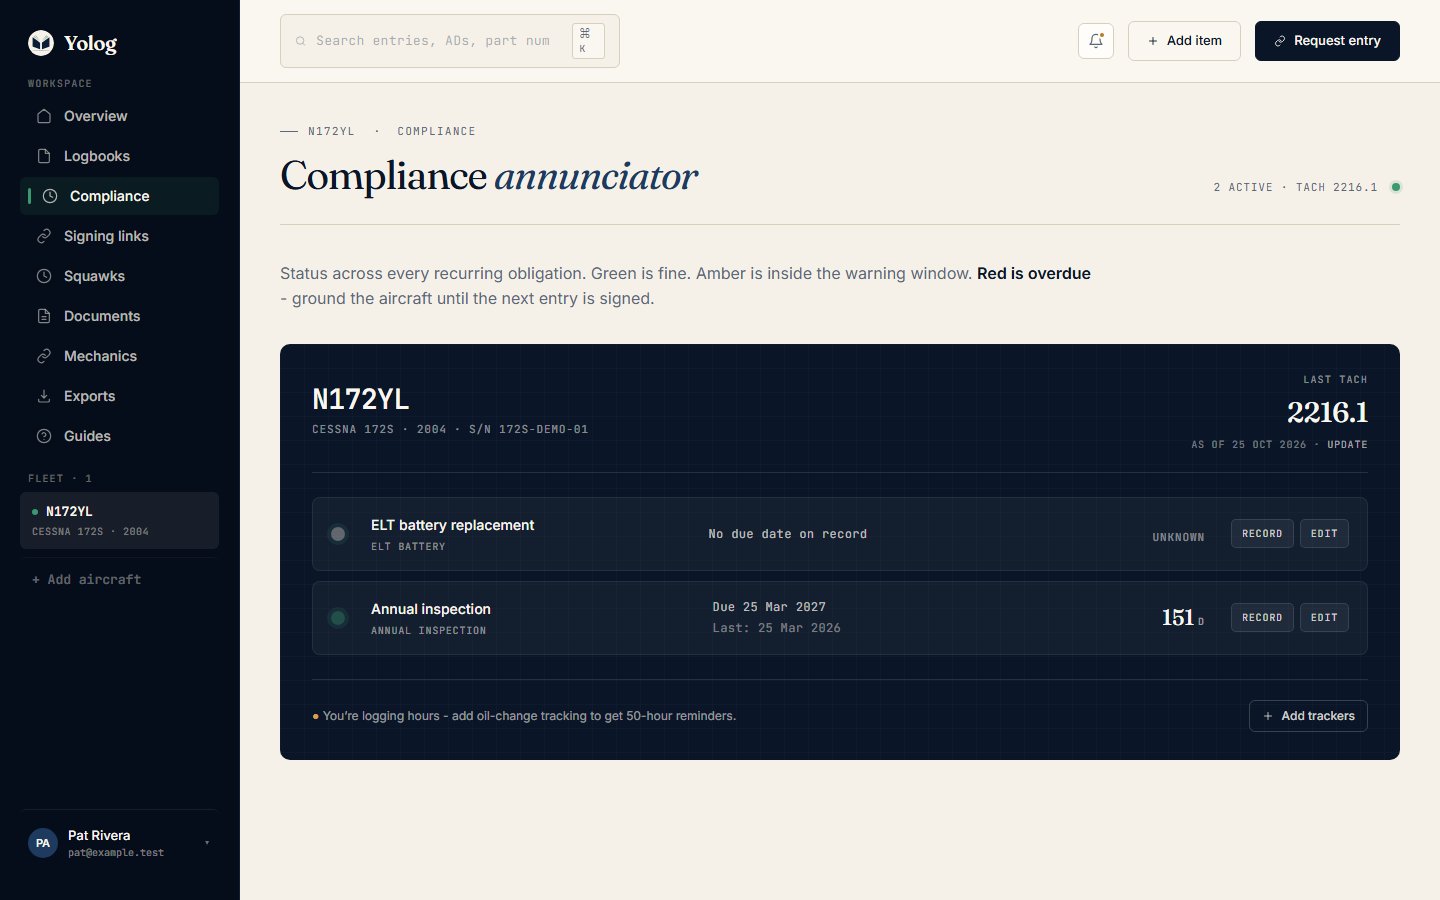
Task: Open the Overview page
Action: click(x=119, y=116)
